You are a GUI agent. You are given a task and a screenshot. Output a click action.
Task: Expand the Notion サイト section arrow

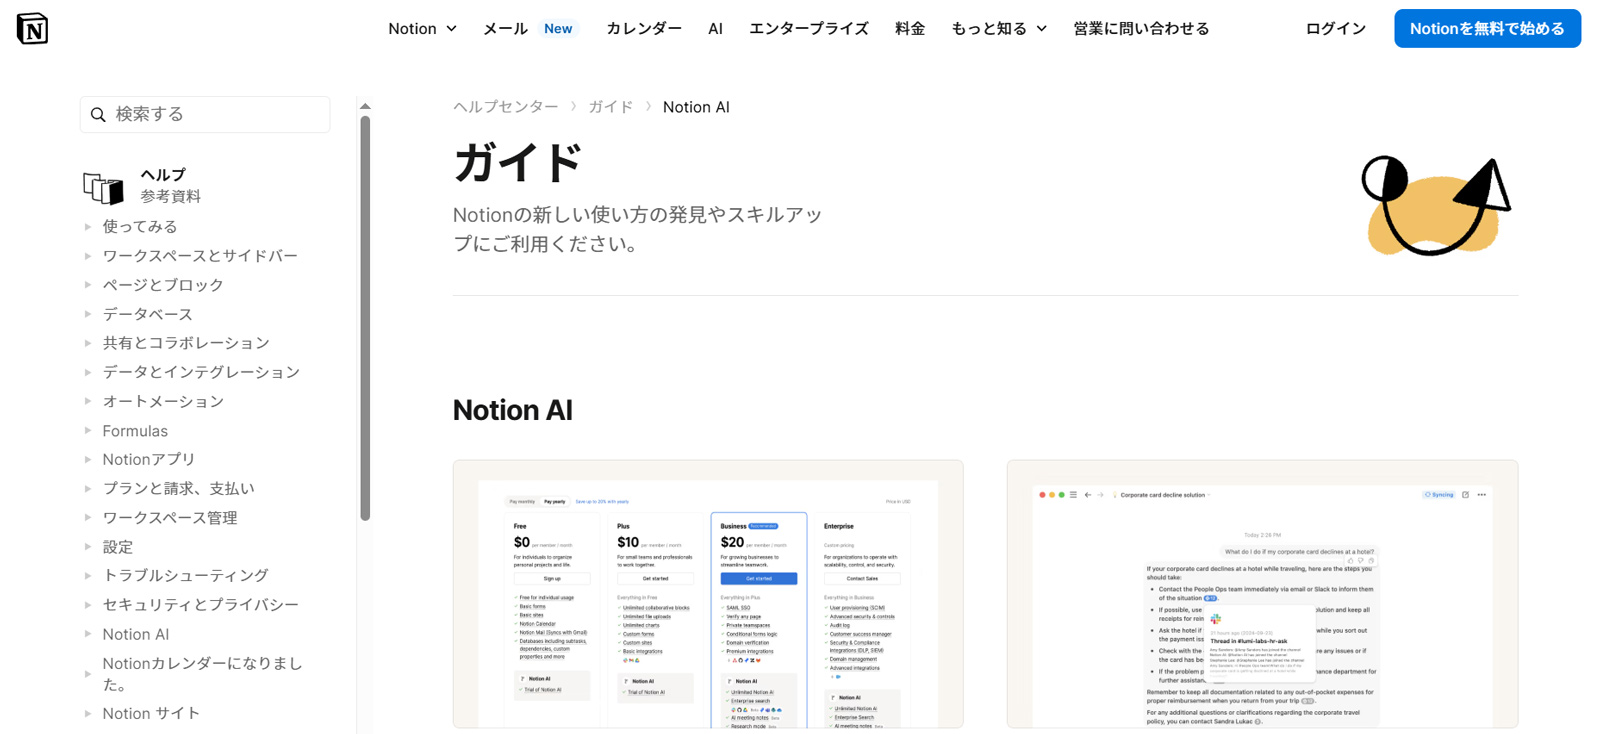(88, 714)
